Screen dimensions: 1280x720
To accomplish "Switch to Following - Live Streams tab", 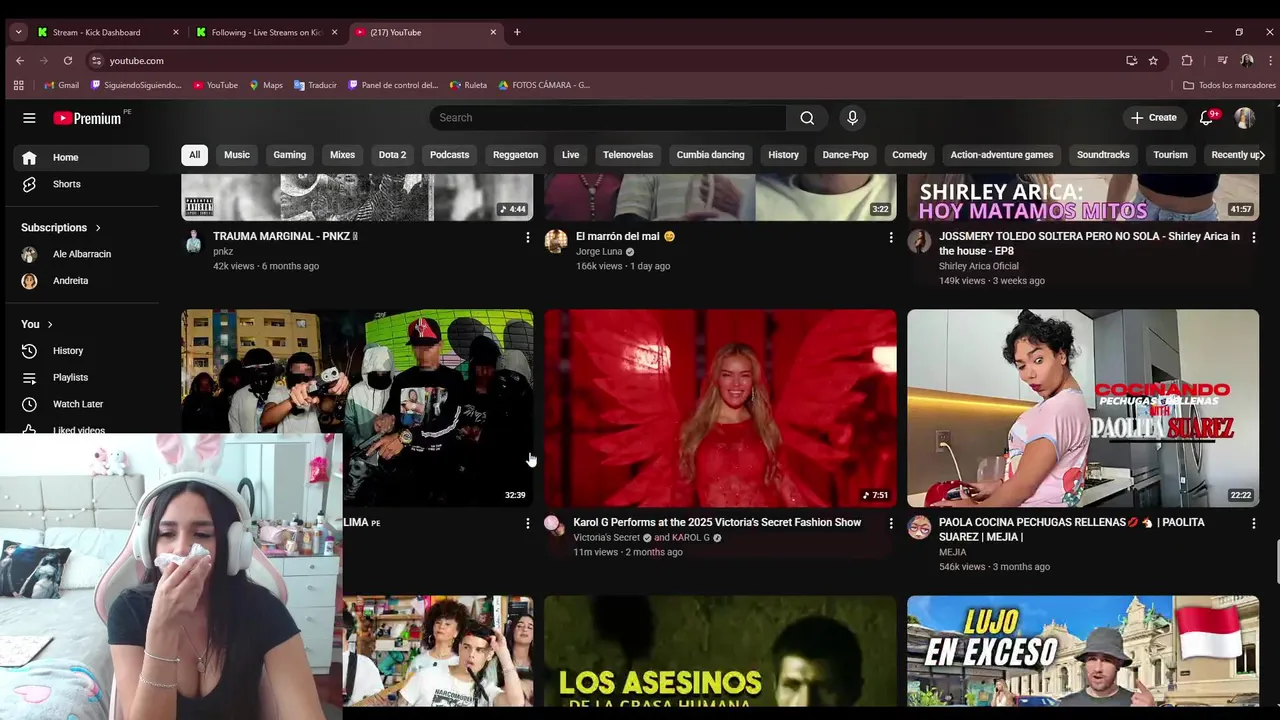I will pos(266,32).
